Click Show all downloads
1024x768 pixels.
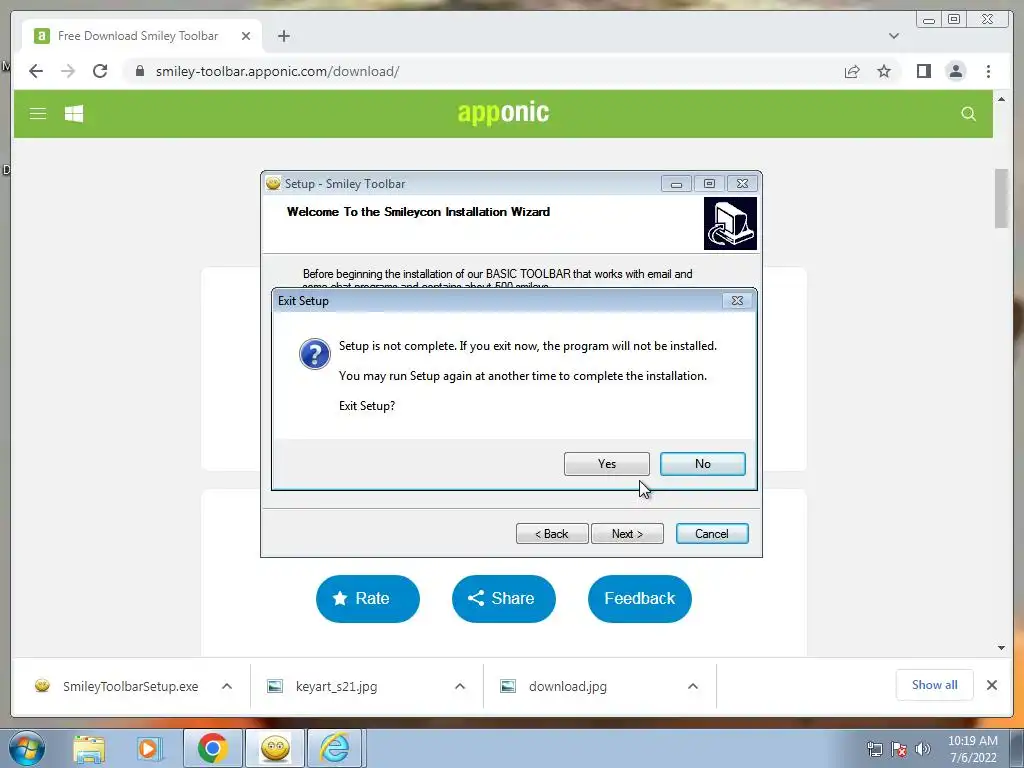pyautogui.click(x=935, y=685)
